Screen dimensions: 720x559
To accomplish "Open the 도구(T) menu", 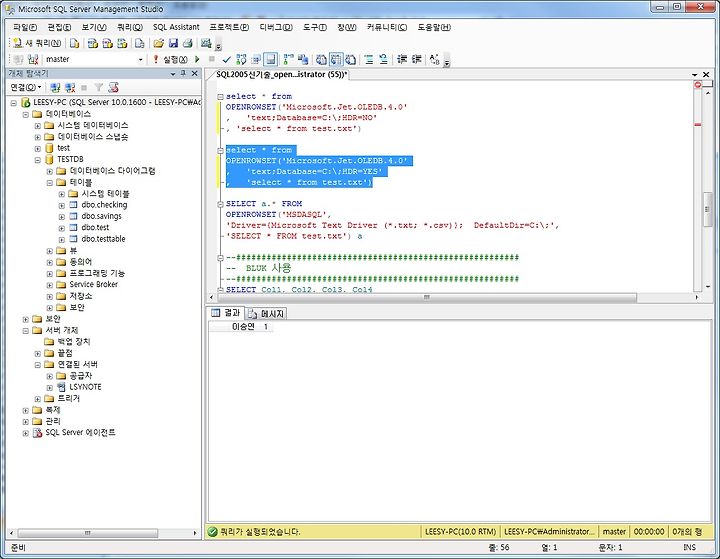I will (x=315, y=27).
